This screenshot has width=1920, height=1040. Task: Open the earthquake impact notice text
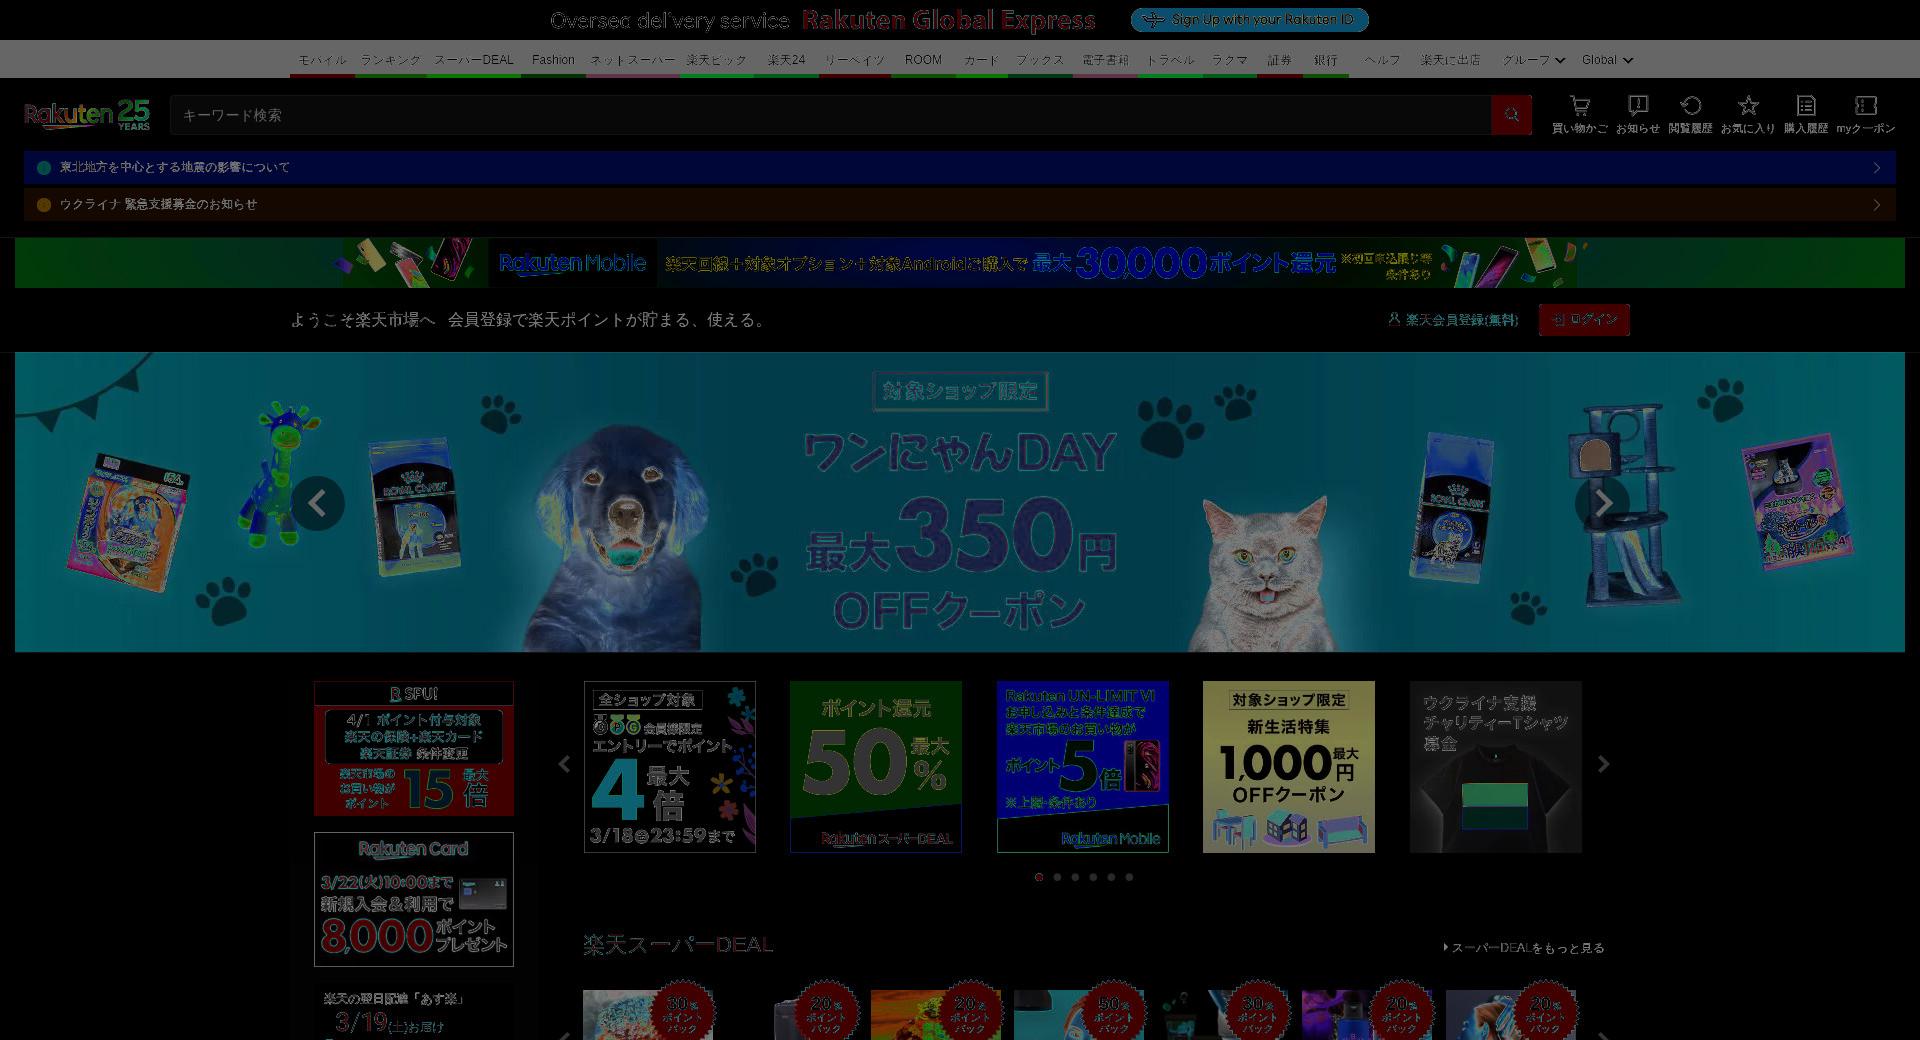[174, 168]
